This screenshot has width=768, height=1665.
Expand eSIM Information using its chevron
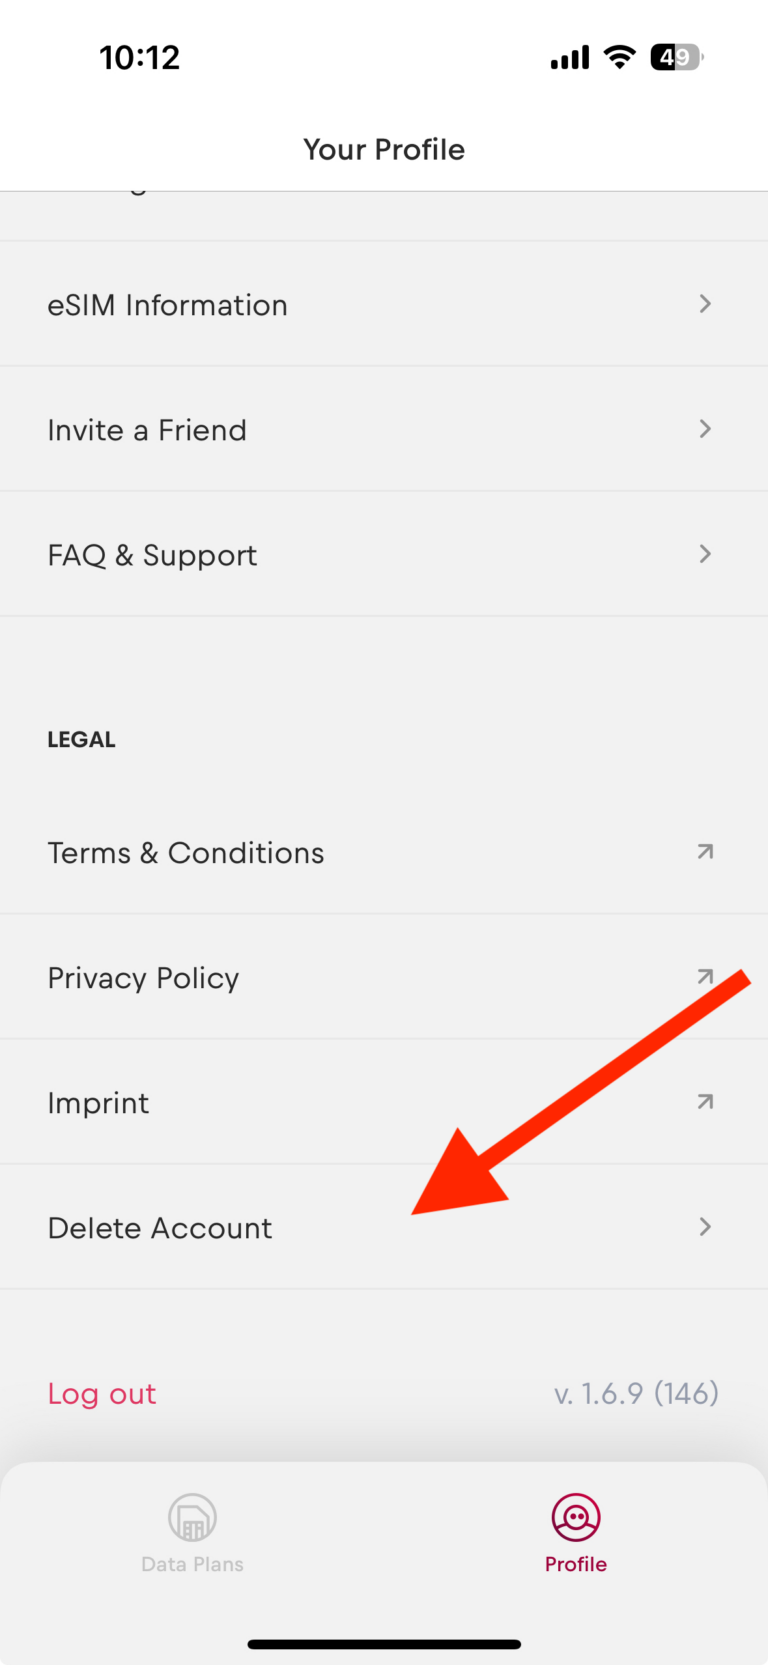[705, 304]
